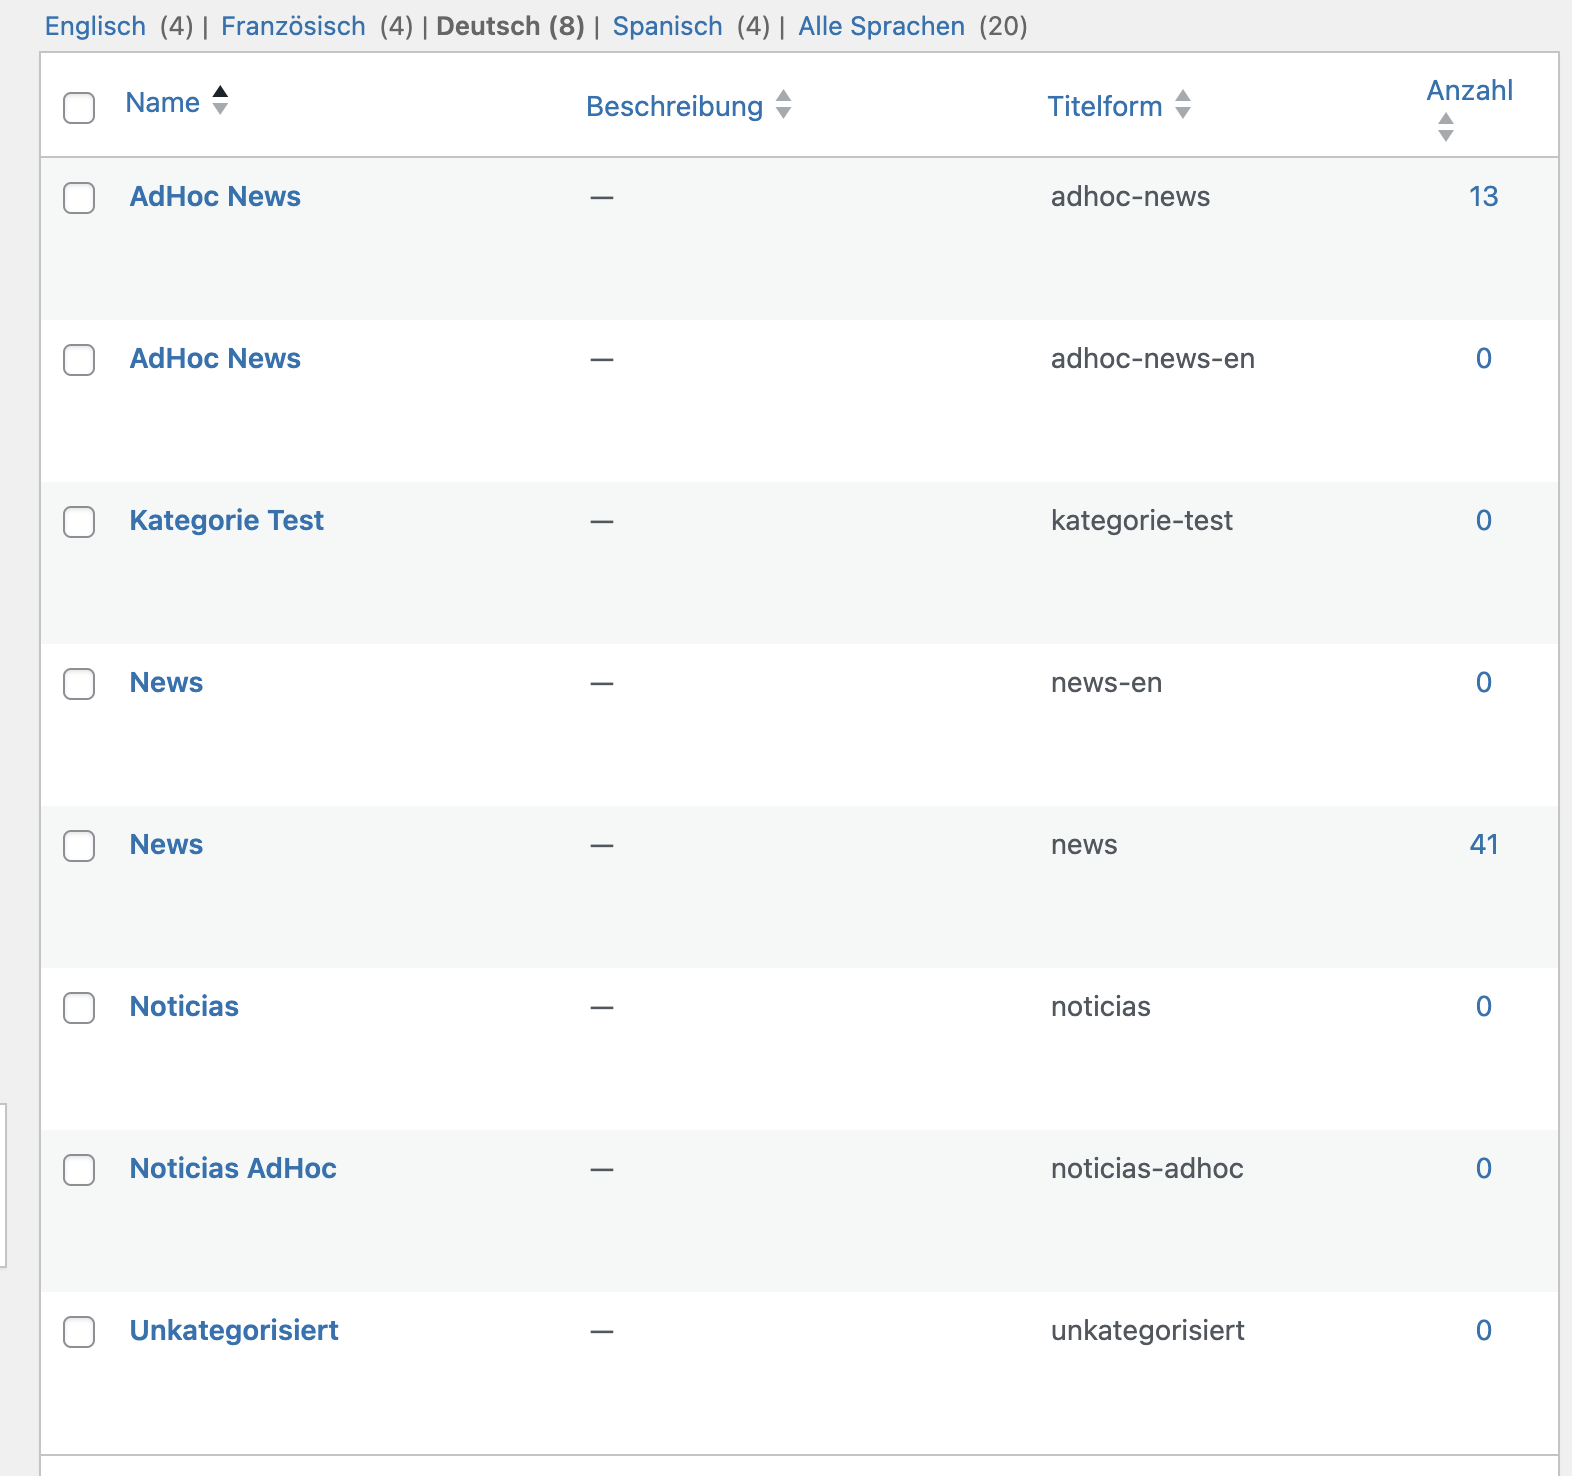Sort categories by Titelform header
This screenshot has height=1476, width=1572.
(x=1104, y=106)
